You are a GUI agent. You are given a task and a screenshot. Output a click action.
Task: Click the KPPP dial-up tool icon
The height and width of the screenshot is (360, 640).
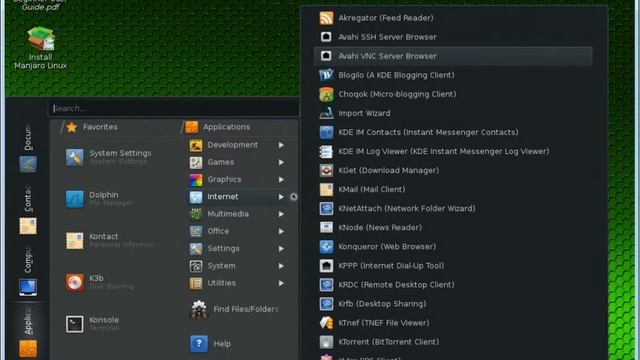click(x=326, y=266)
